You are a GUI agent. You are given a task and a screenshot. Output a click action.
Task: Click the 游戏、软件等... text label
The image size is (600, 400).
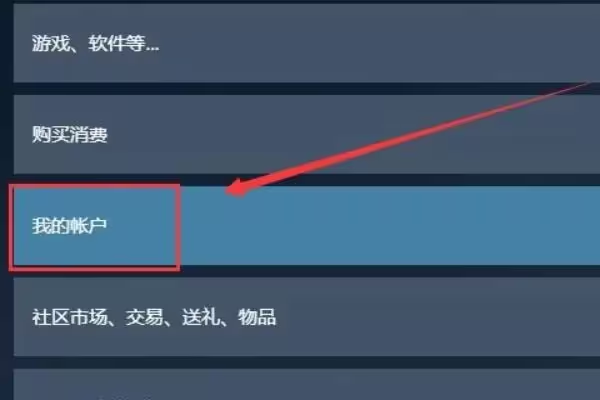click(95, 43)
